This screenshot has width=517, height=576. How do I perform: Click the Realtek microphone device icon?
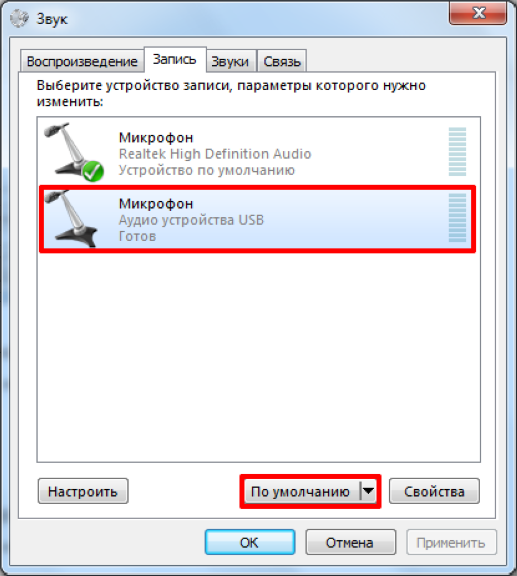73,152
